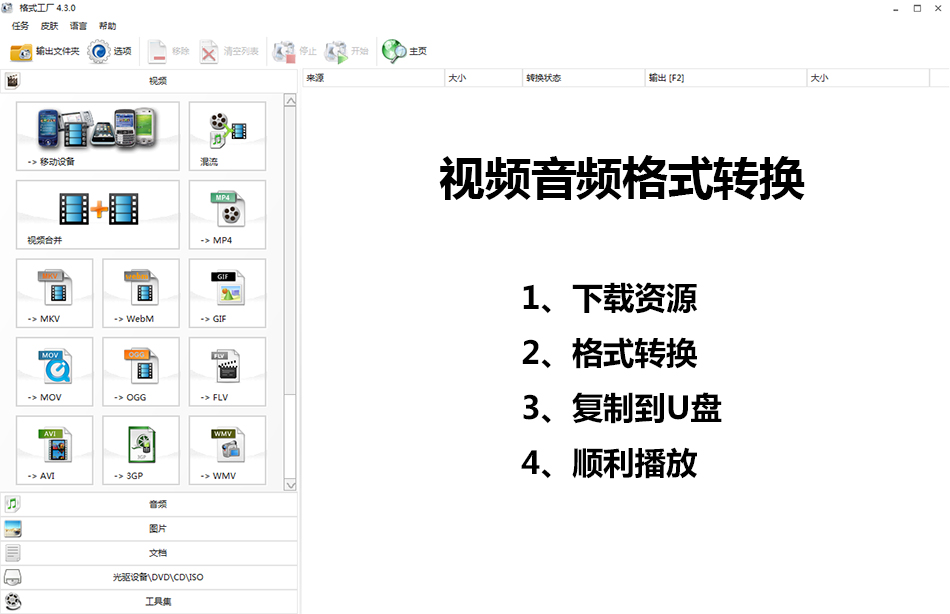Sort by 转换状态 status column header

584,78
